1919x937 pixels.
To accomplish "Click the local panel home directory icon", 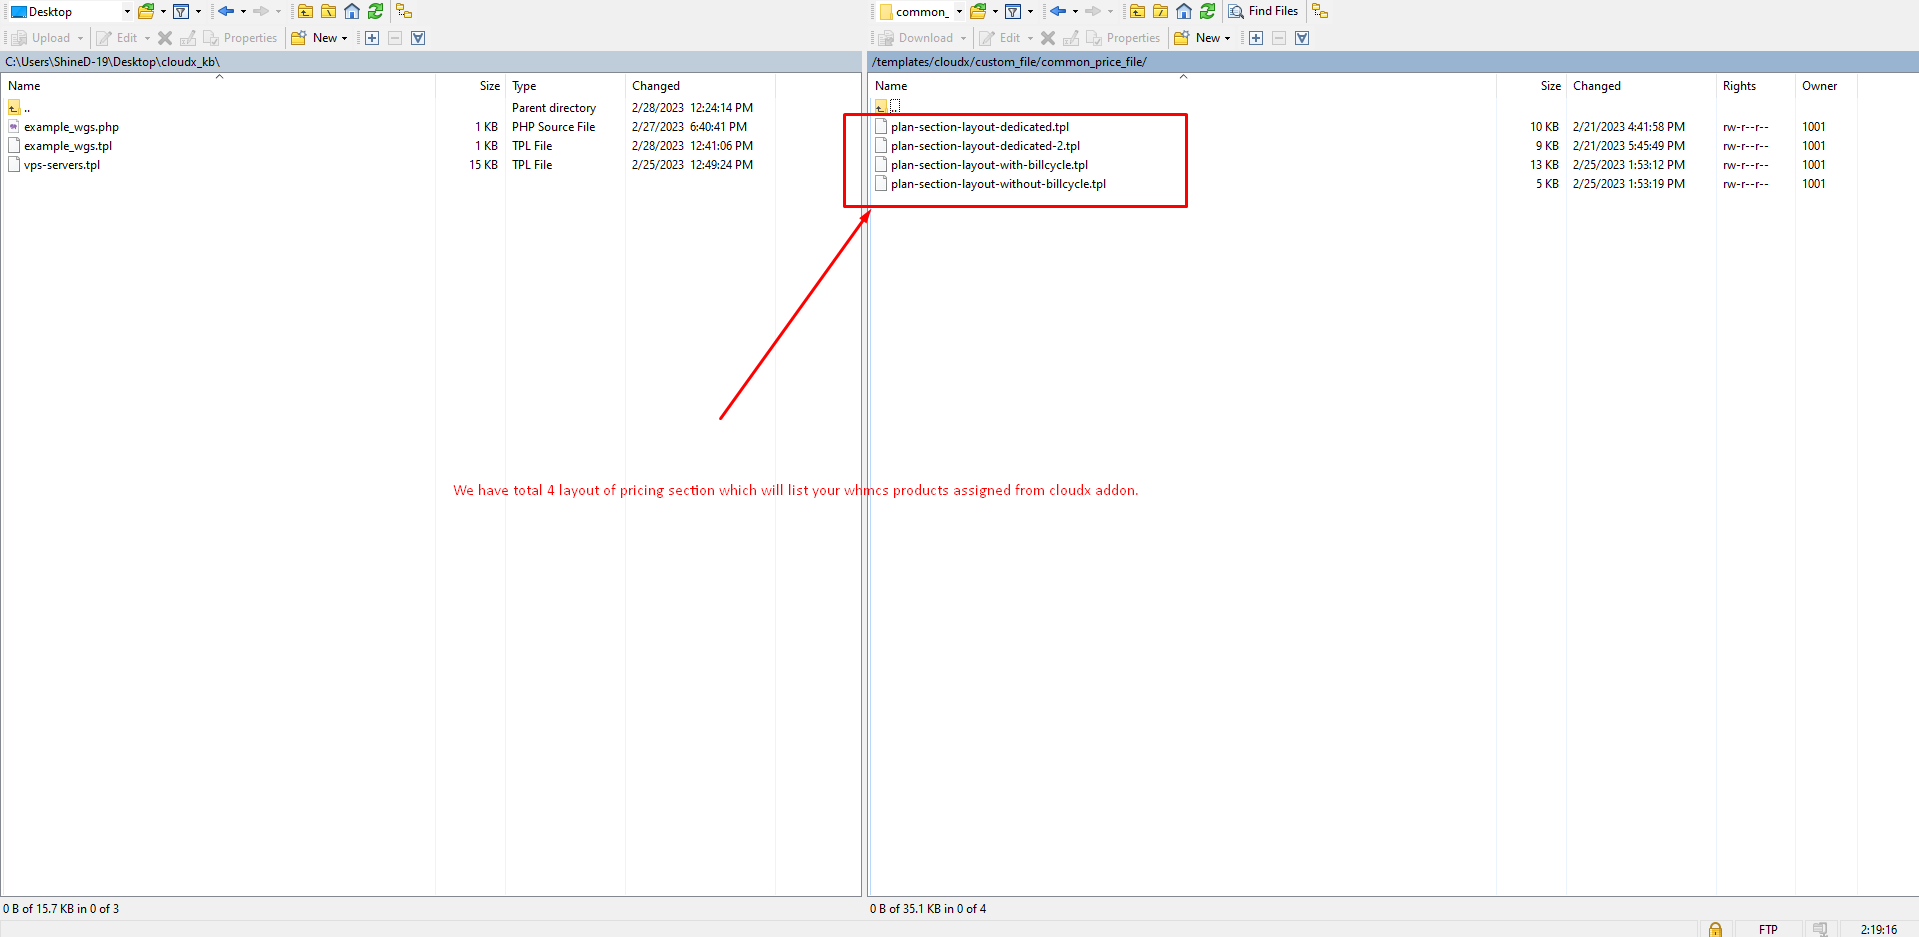I will coord(352,12).
